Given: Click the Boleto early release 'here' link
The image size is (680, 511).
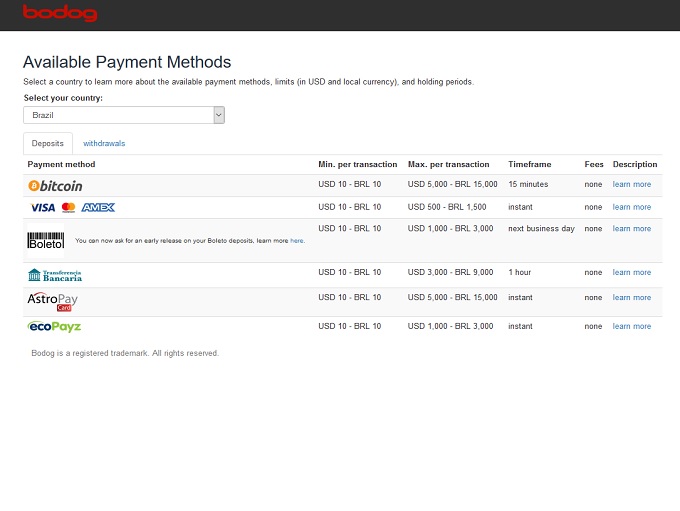Looking at the screenshot, I should [x=297, y=241].
